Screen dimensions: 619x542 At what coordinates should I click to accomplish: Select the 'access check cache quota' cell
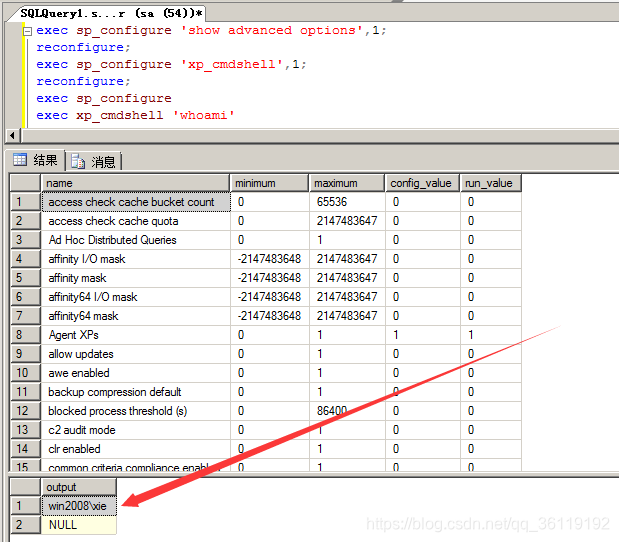point(136,221)
